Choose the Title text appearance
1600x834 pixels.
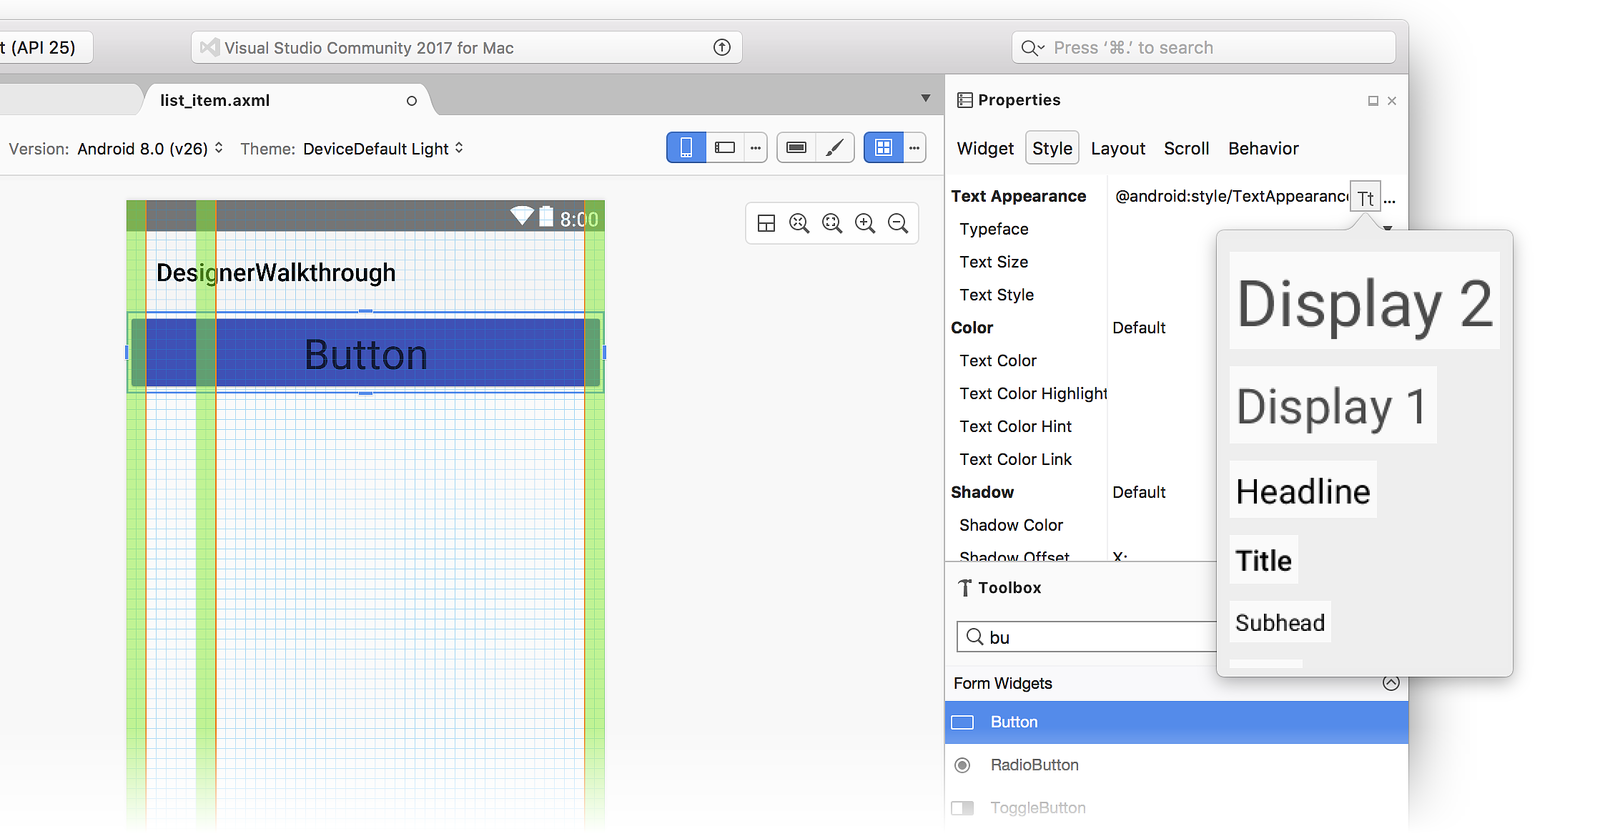click(1264, 560)
